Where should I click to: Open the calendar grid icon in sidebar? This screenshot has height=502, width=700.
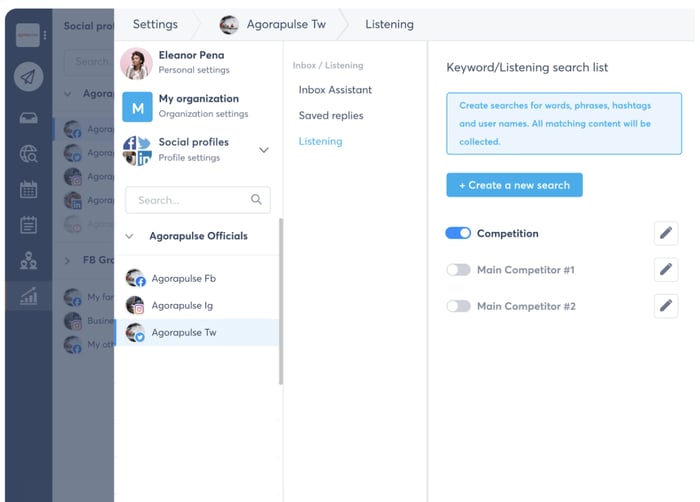click(28, 189)
